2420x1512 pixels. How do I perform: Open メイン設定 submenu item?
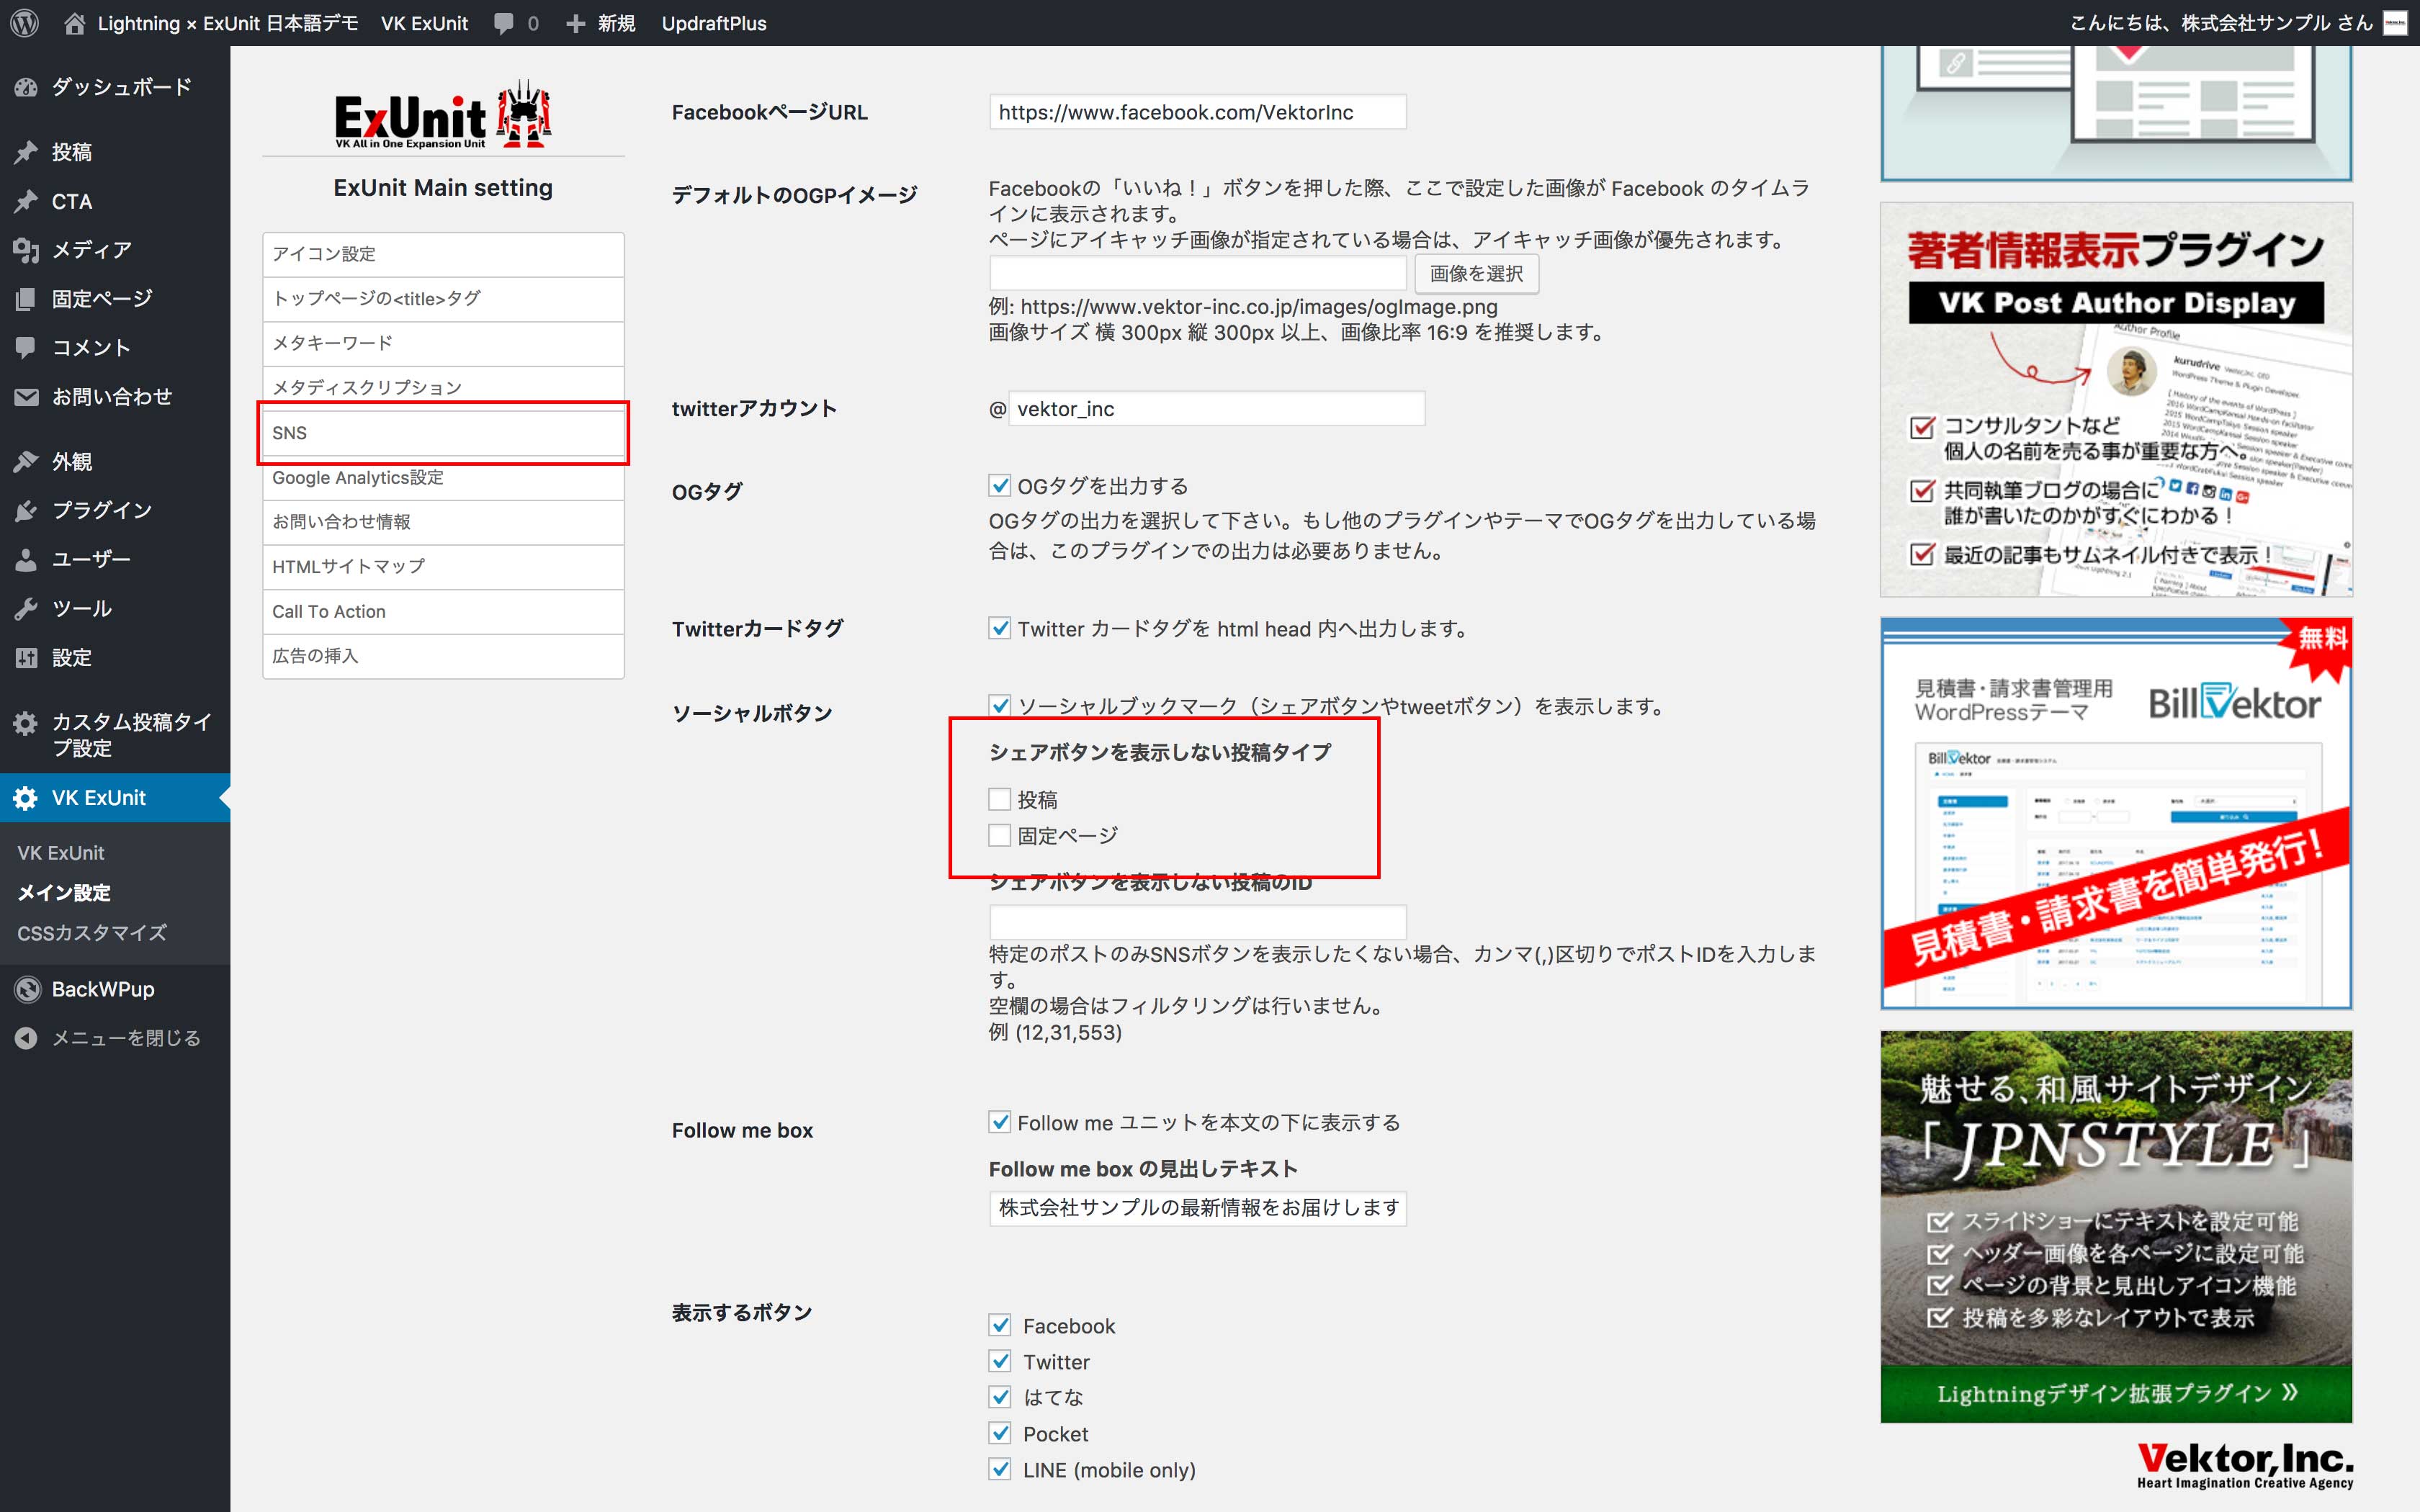pos(64,892)
